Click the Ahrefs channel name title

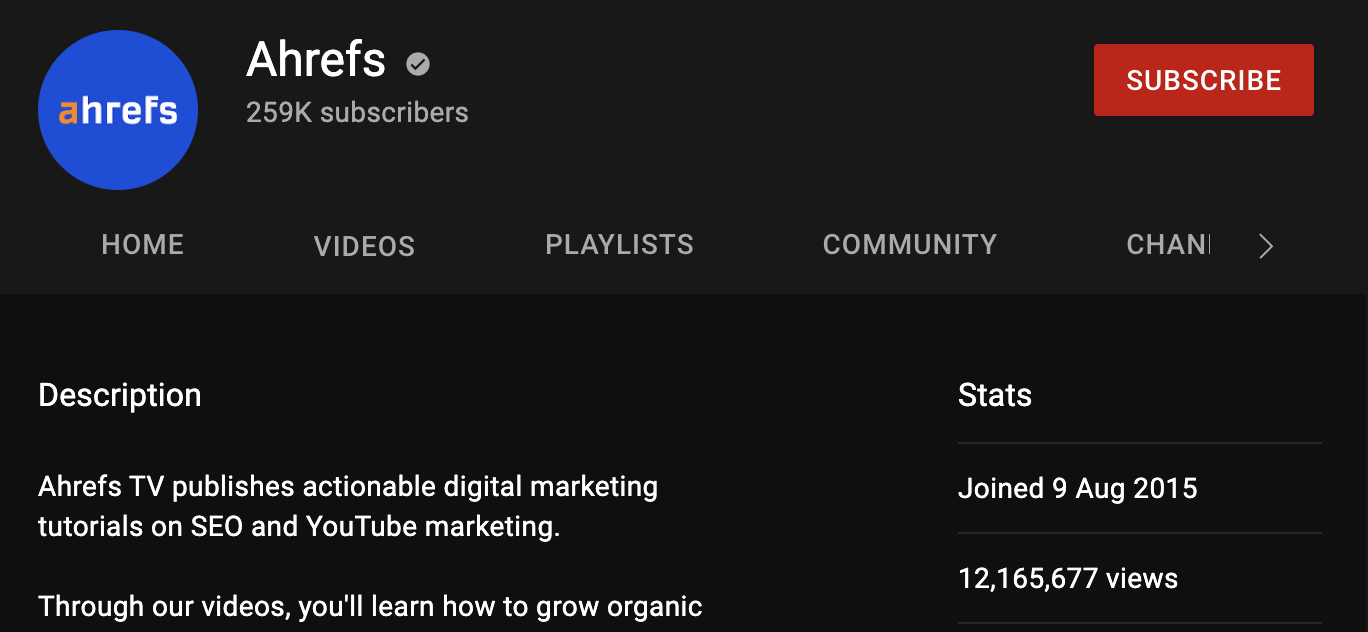[x=316, y=61]
